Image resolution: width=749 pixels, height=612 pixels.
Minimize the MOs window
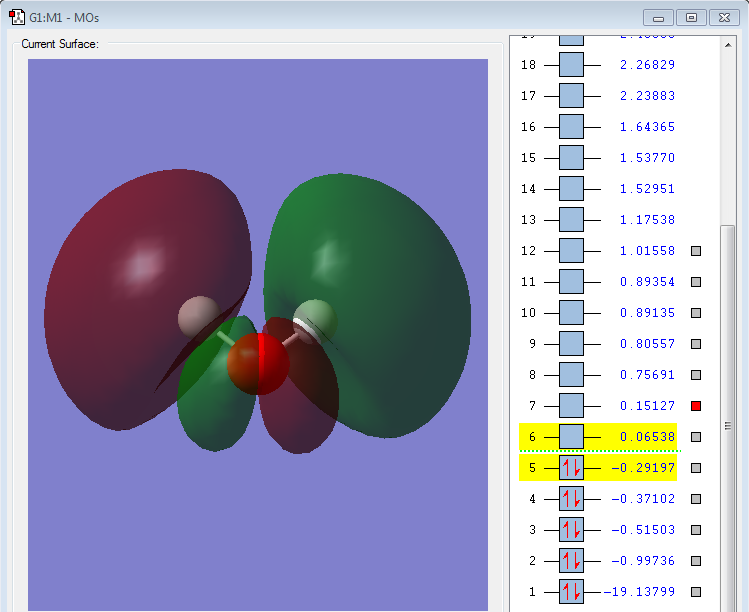[659, 17]
